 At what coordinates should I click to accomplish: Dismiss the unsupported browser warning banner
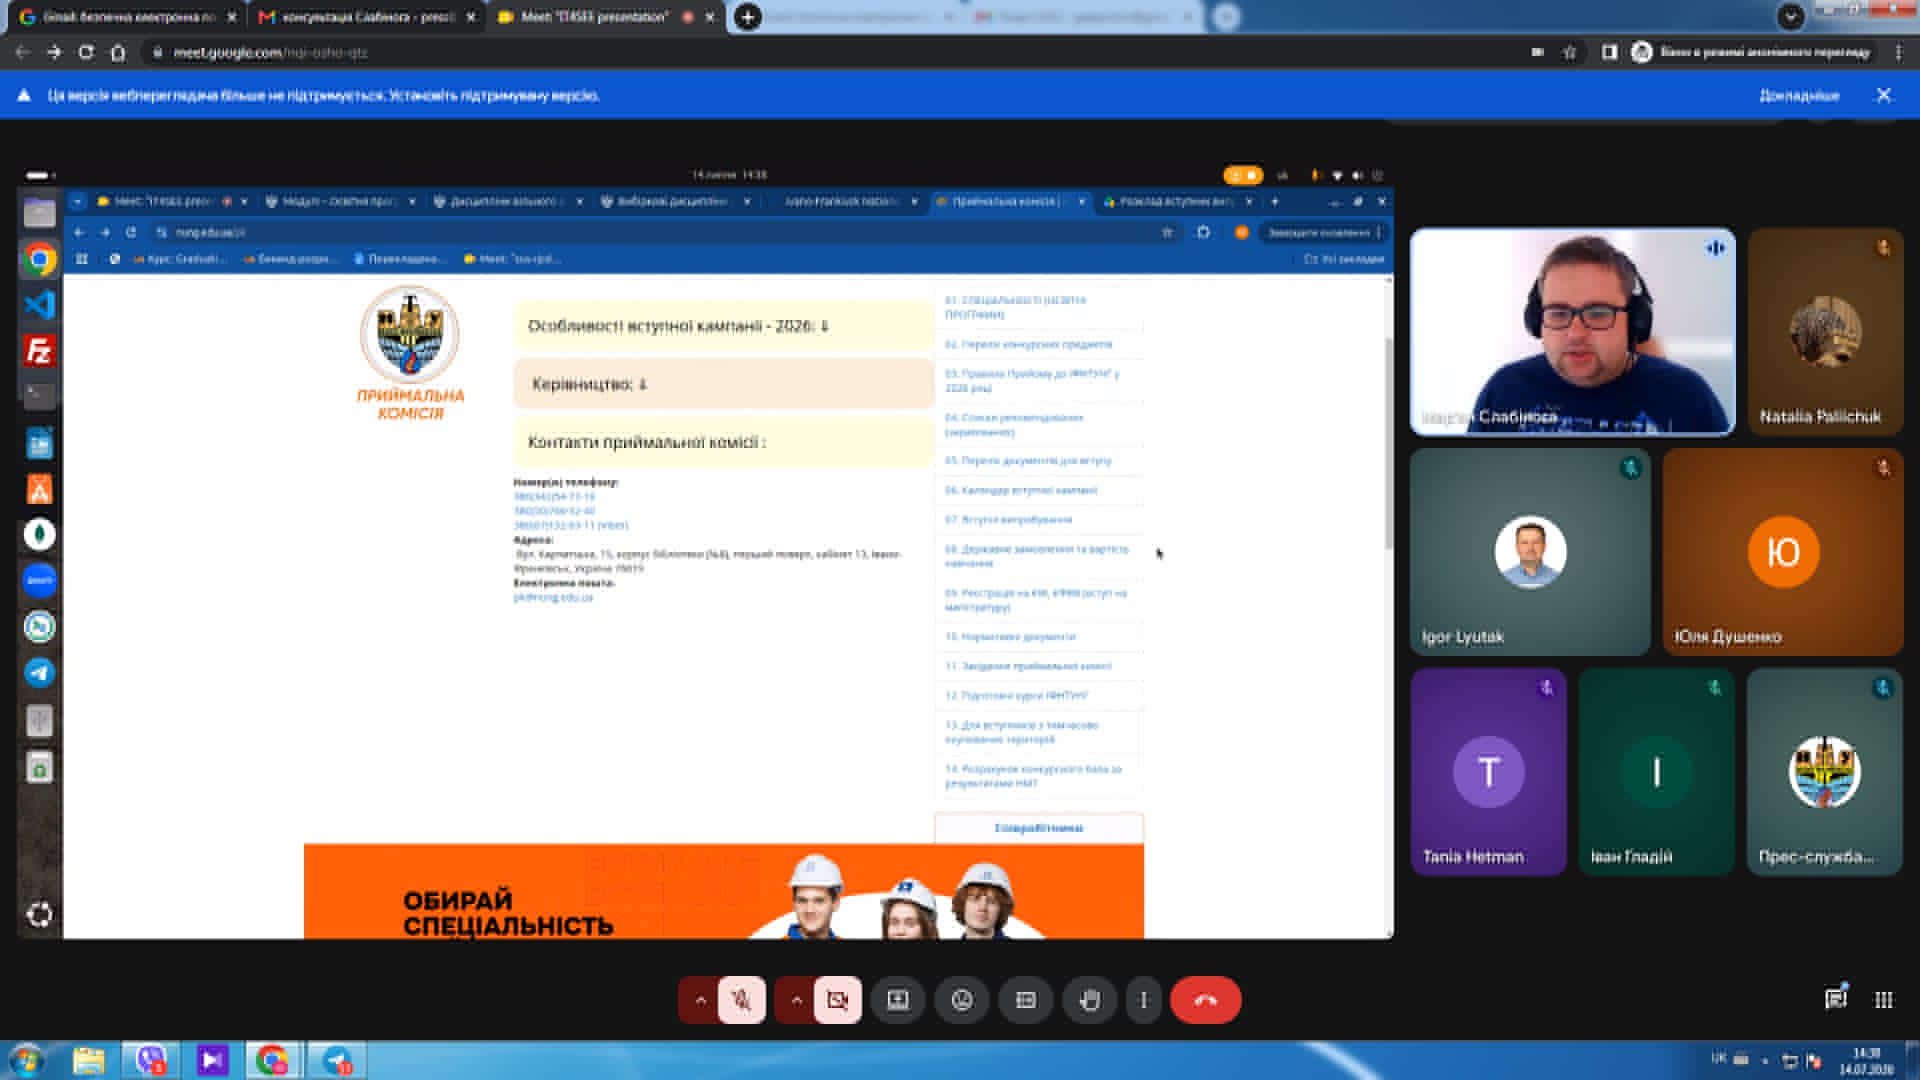click(1884, 95)
